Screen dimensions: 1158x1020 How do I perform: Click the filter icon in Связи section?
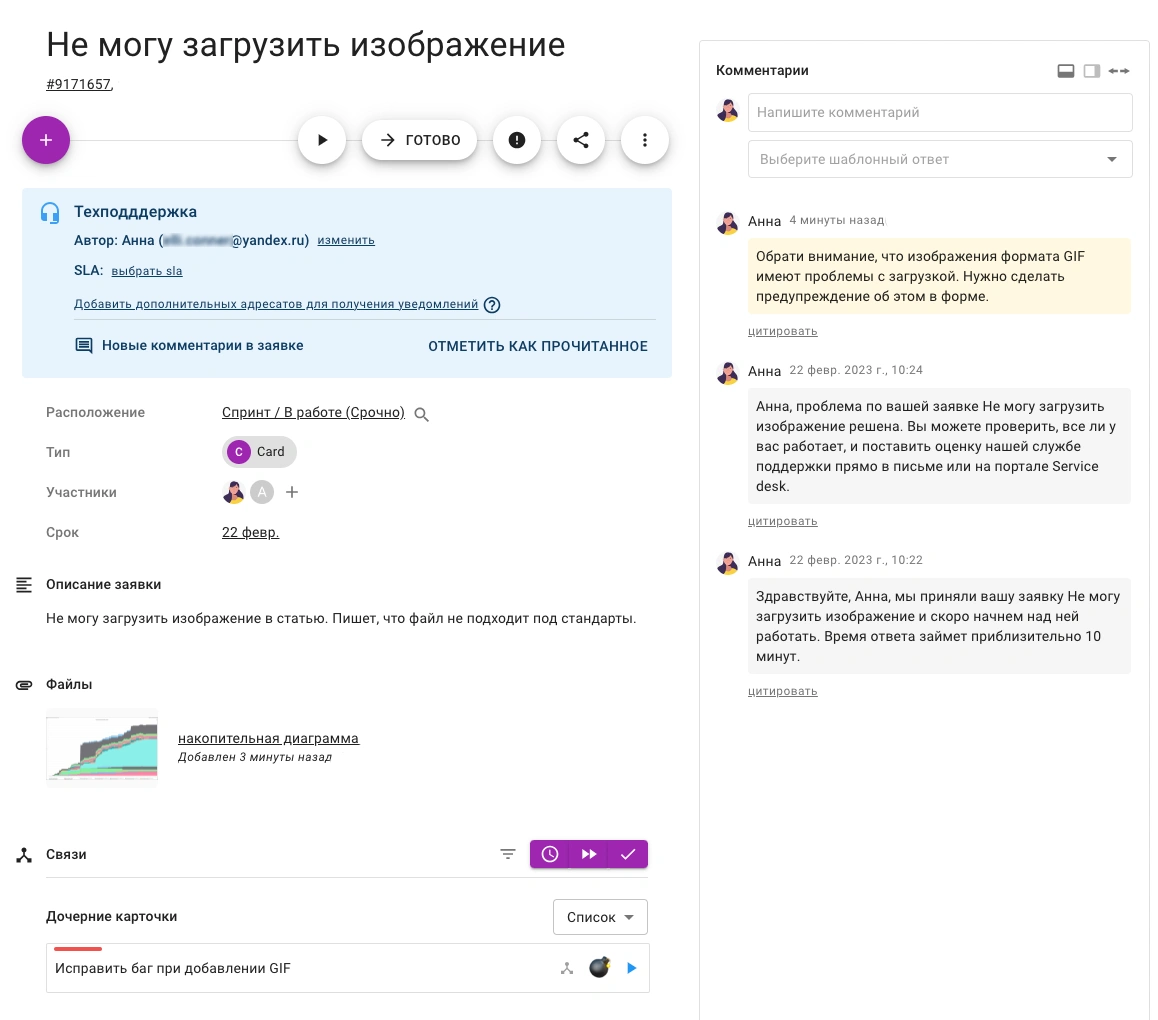coord(508,854)
